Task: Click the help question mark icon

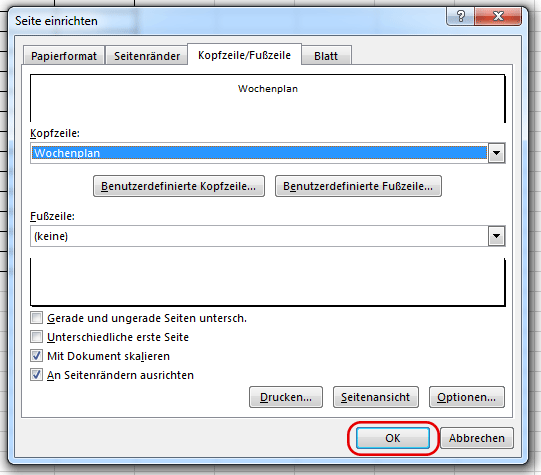Action: [x=460, y=16]
